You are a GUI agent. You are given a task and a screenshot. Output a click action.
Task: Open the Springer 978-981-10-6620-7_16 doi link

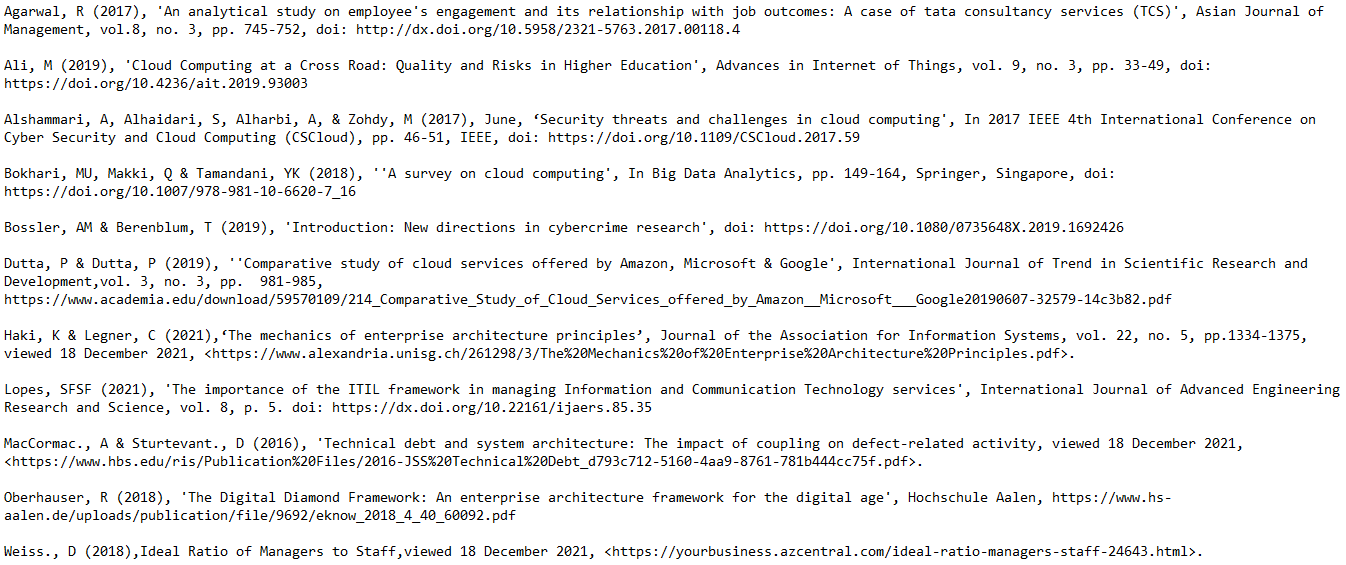click(x=180, y=191)
